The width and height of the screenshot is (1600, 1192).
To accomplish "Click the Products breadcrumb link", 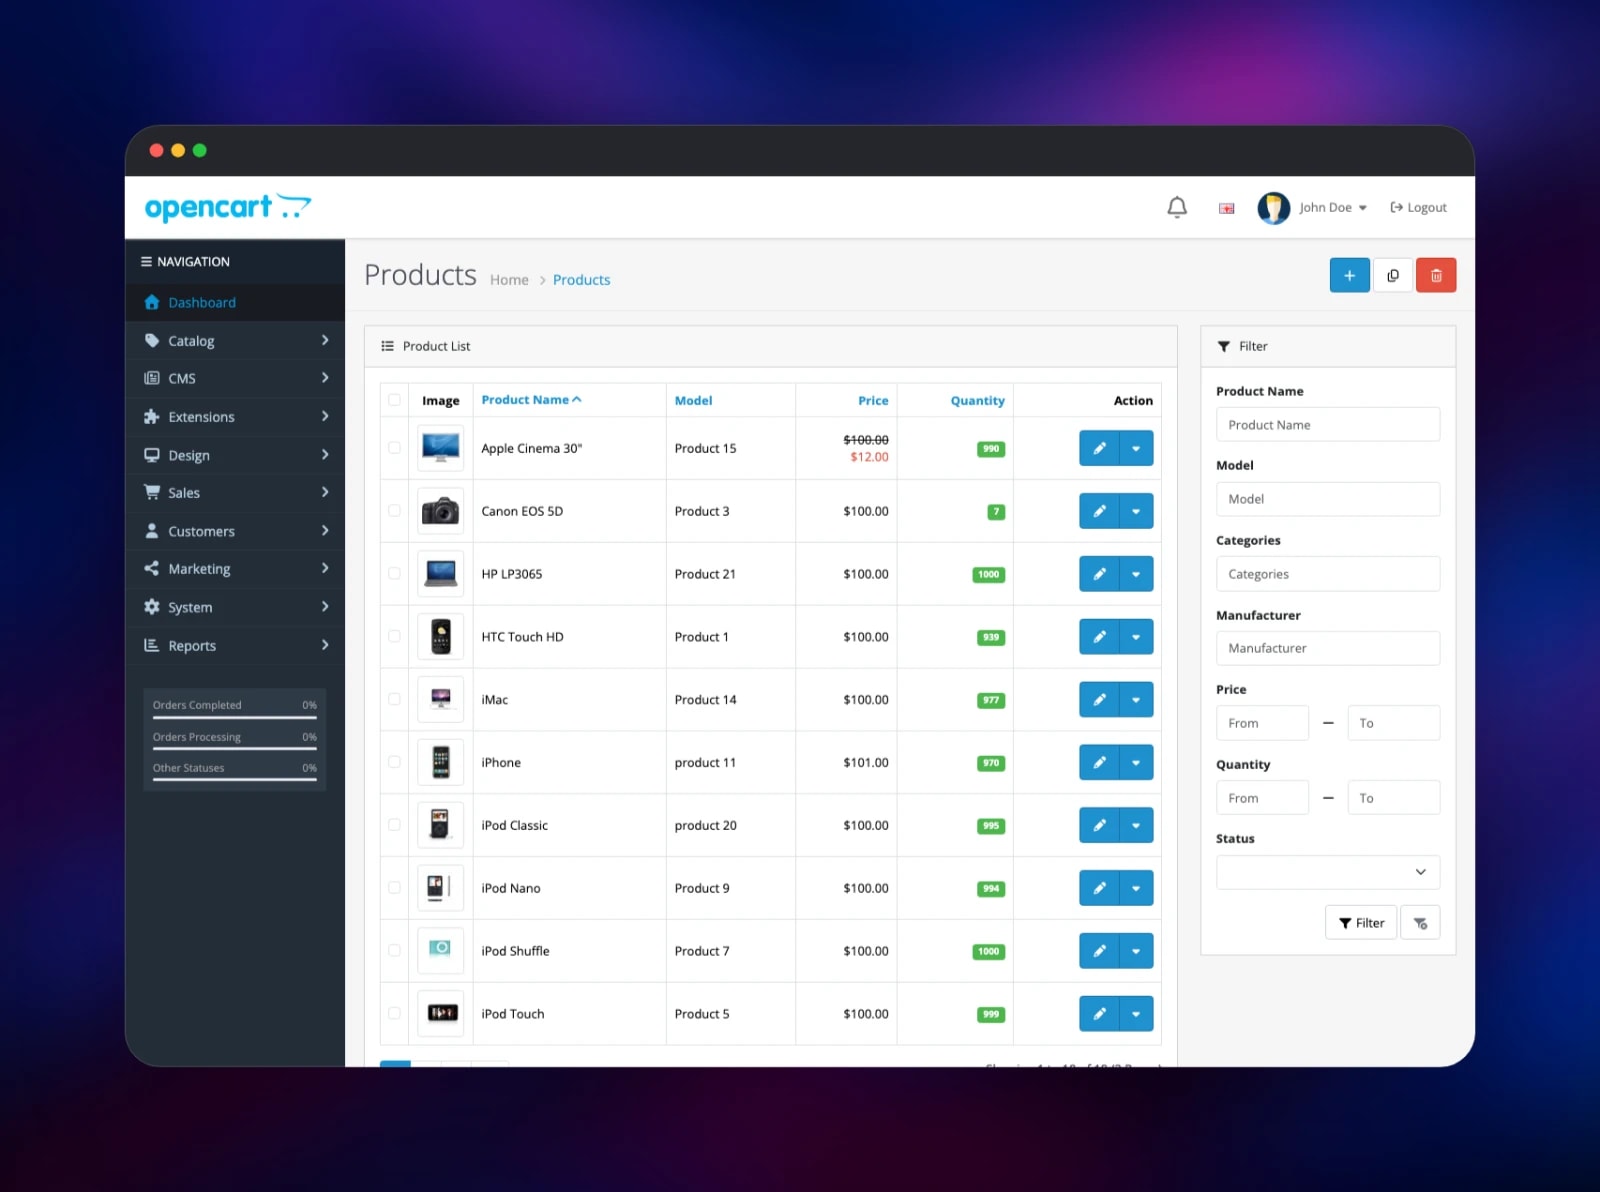I will point(581,280).
